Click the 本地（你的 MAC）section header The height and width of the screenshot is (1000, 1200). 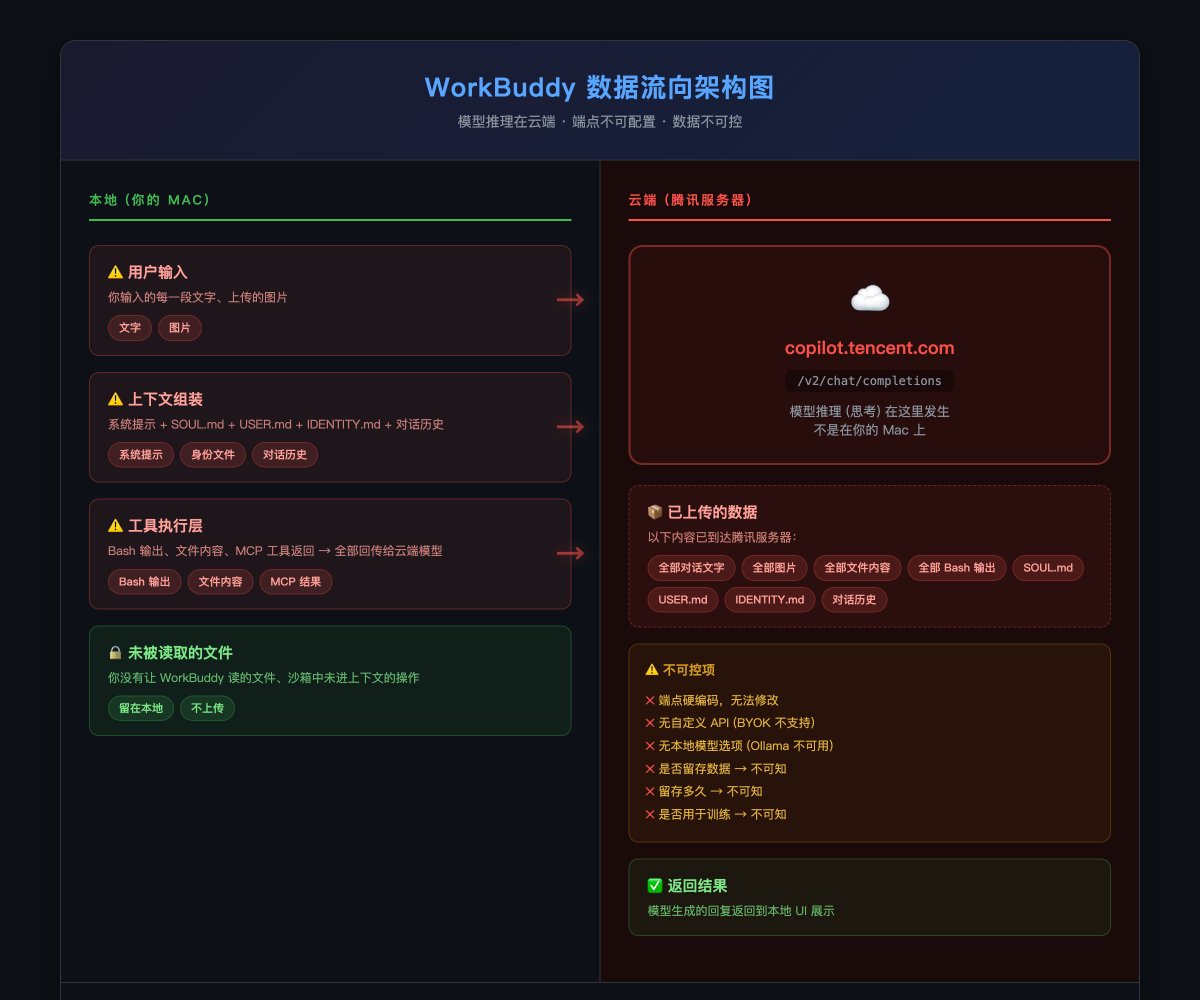[x=150, y=200]
